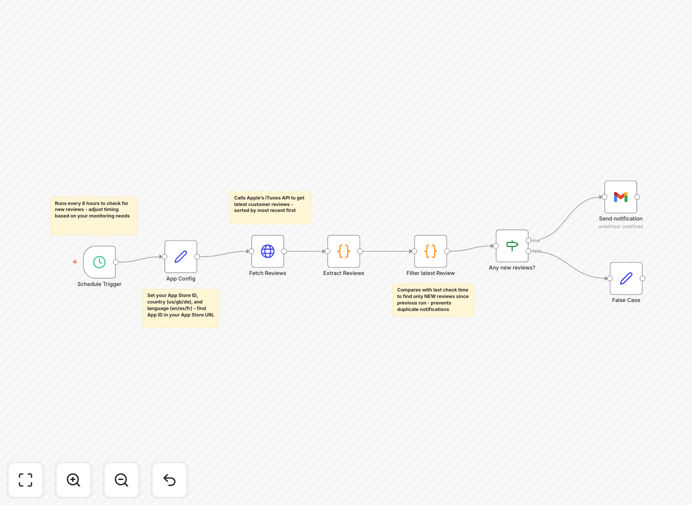Click the App Config output connector
Viewport: 692px width, 505px height.
(197, 256)
